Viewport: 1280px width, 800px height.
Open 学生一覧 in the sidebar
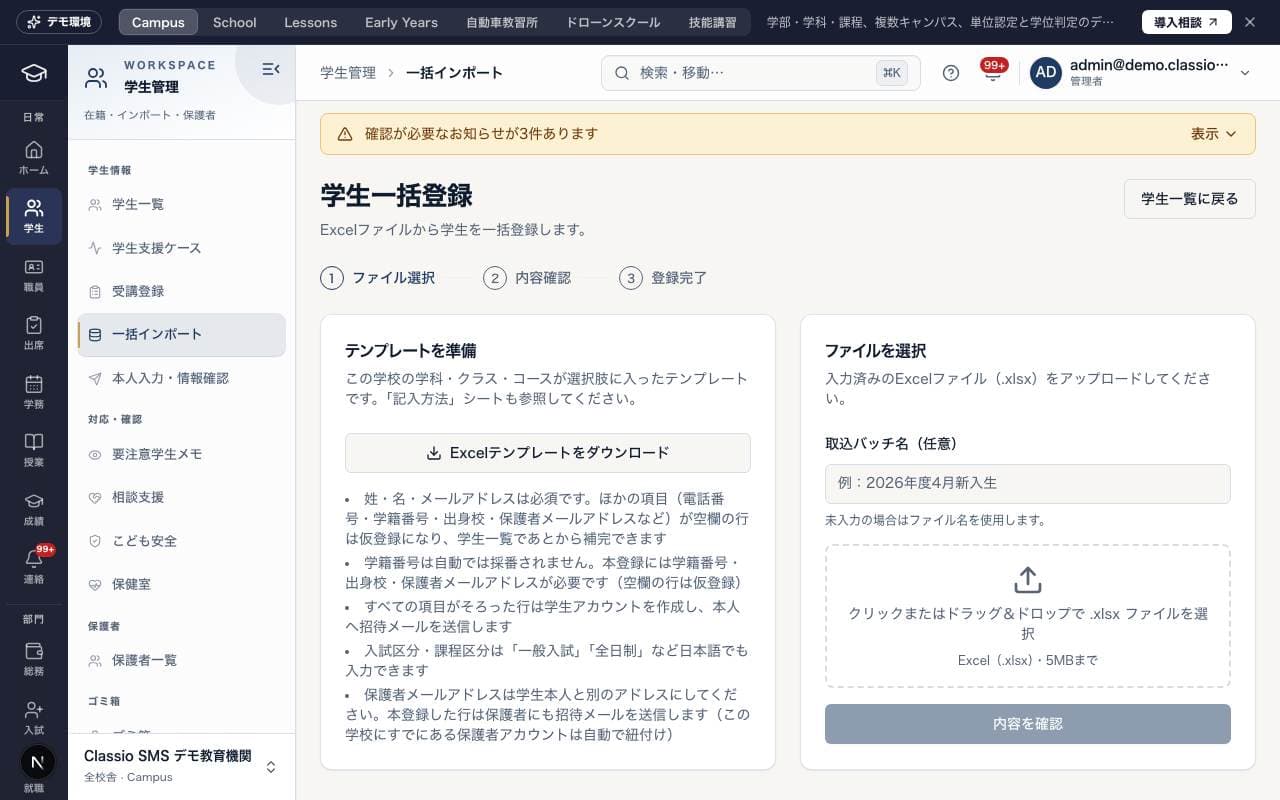click(x=181, y=204)
